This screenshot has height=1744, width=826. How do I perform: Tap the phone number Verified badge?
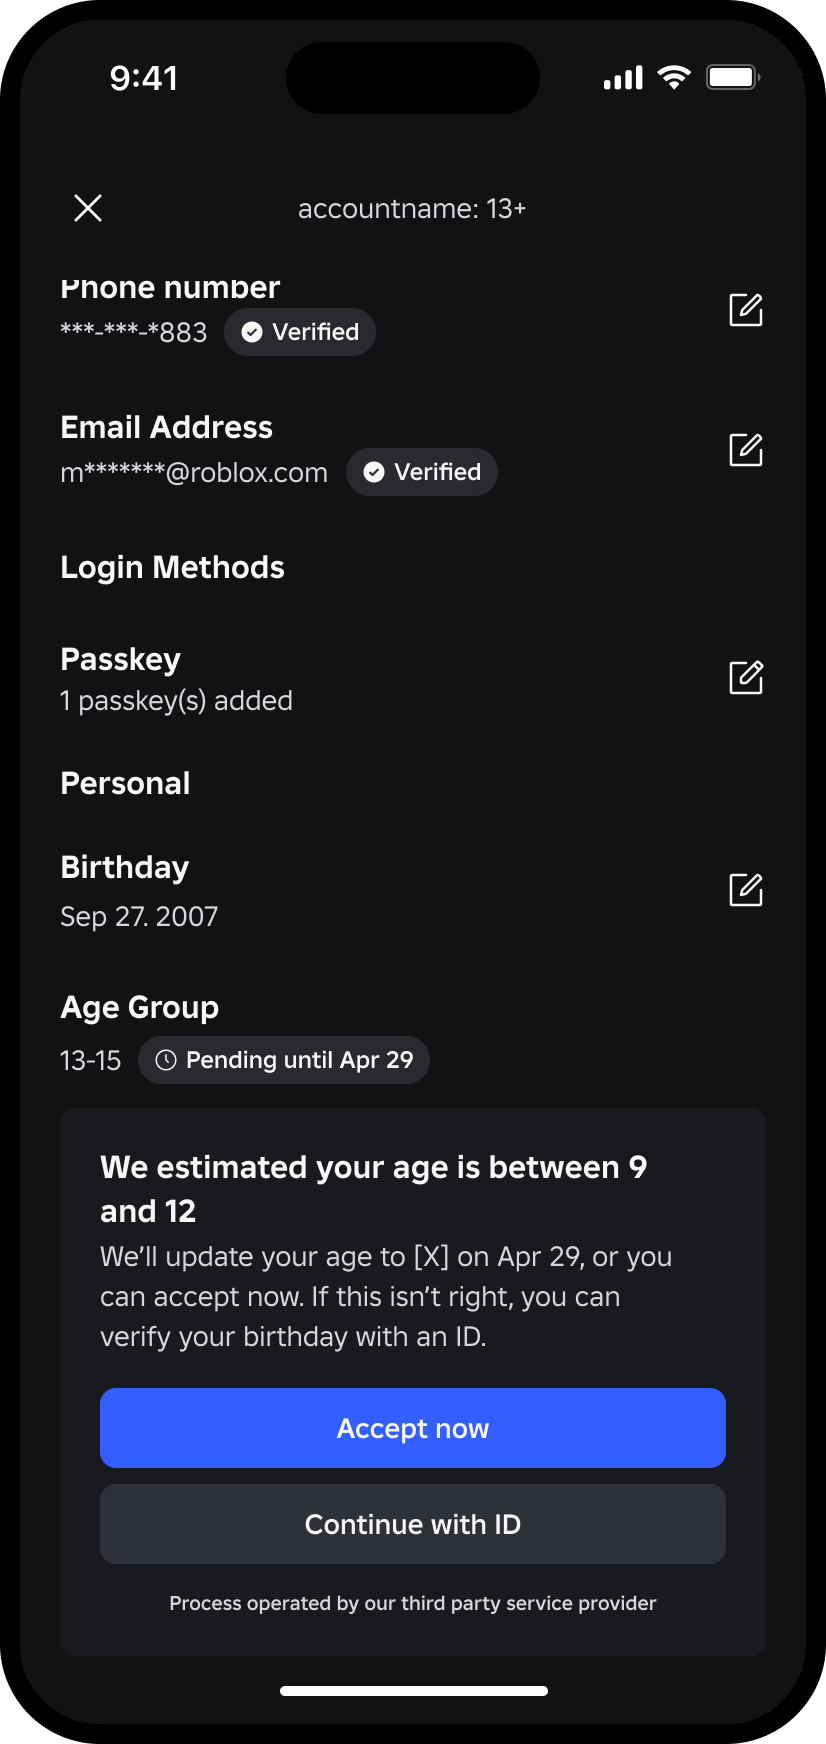tap(300, 332)
